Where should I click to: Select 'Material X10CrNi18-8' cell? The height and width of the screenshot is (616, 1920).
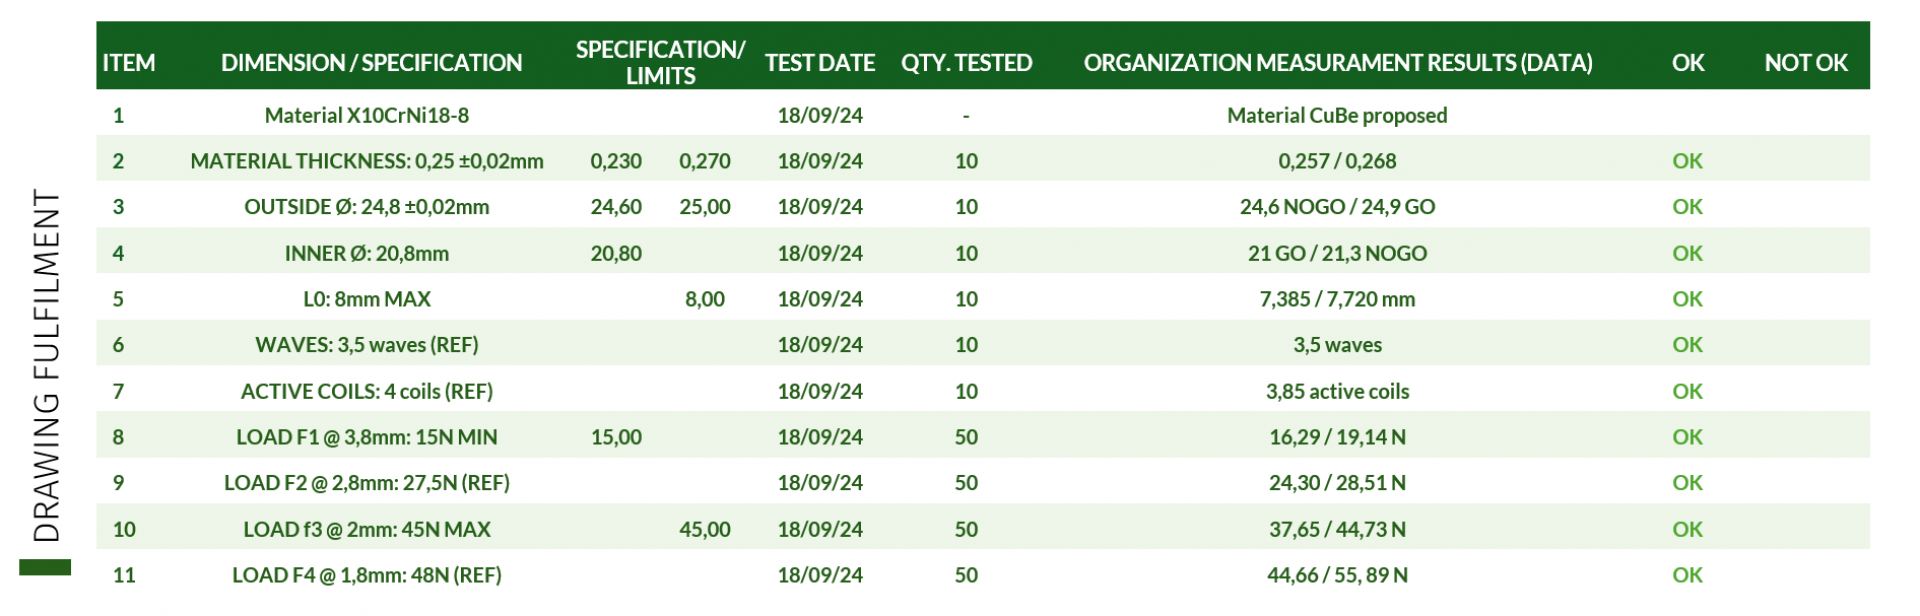367,115
